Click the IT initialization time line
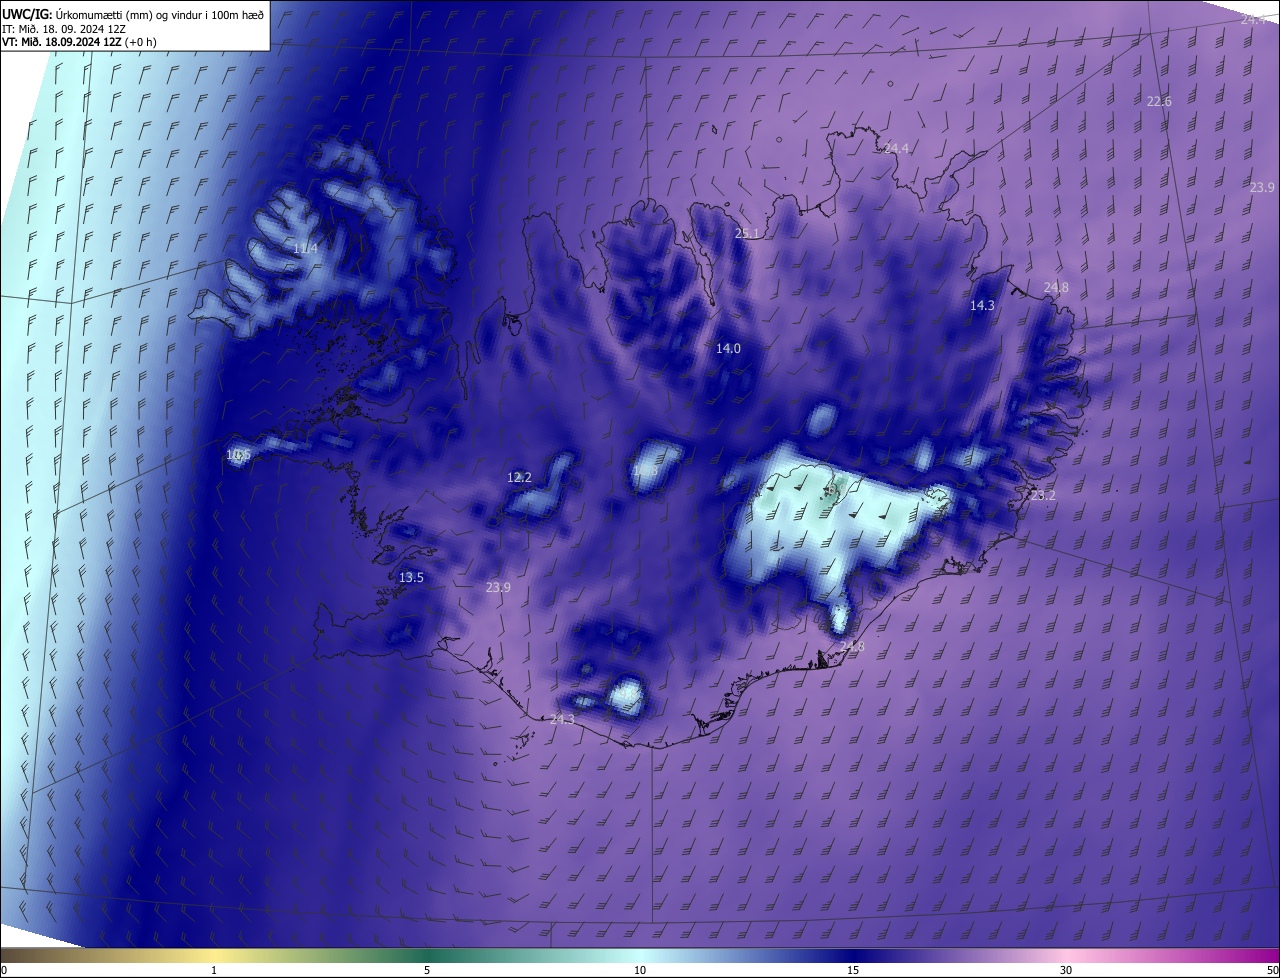Viewport: 1280px width, 978px height. [63, 28]
